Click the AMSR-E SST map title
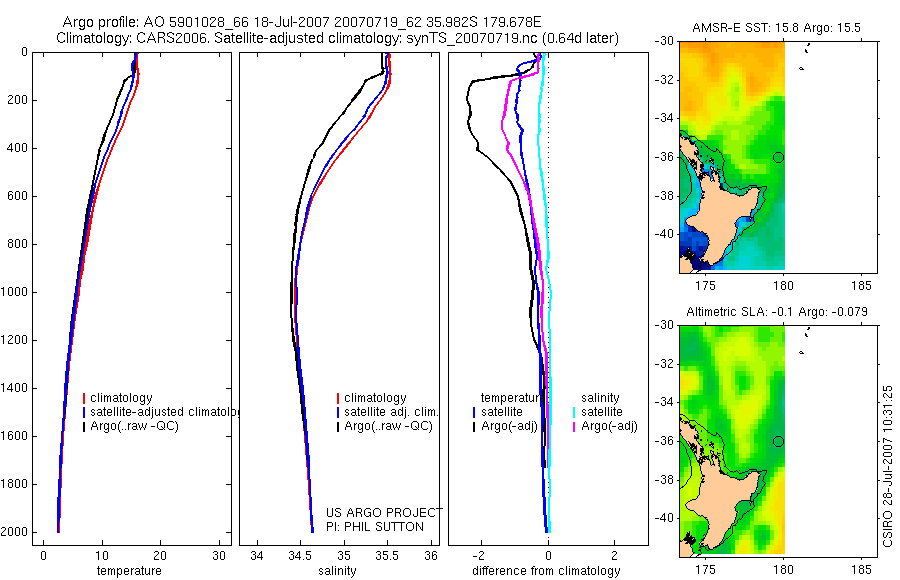This screenshot has height=580, width=900. [776, 28]
